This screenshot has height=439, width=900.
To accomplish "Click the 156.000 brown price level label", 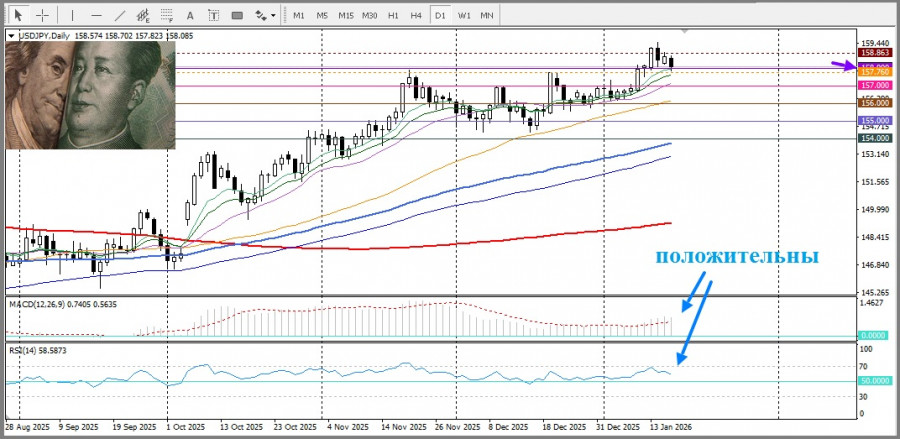I will 875,103.
